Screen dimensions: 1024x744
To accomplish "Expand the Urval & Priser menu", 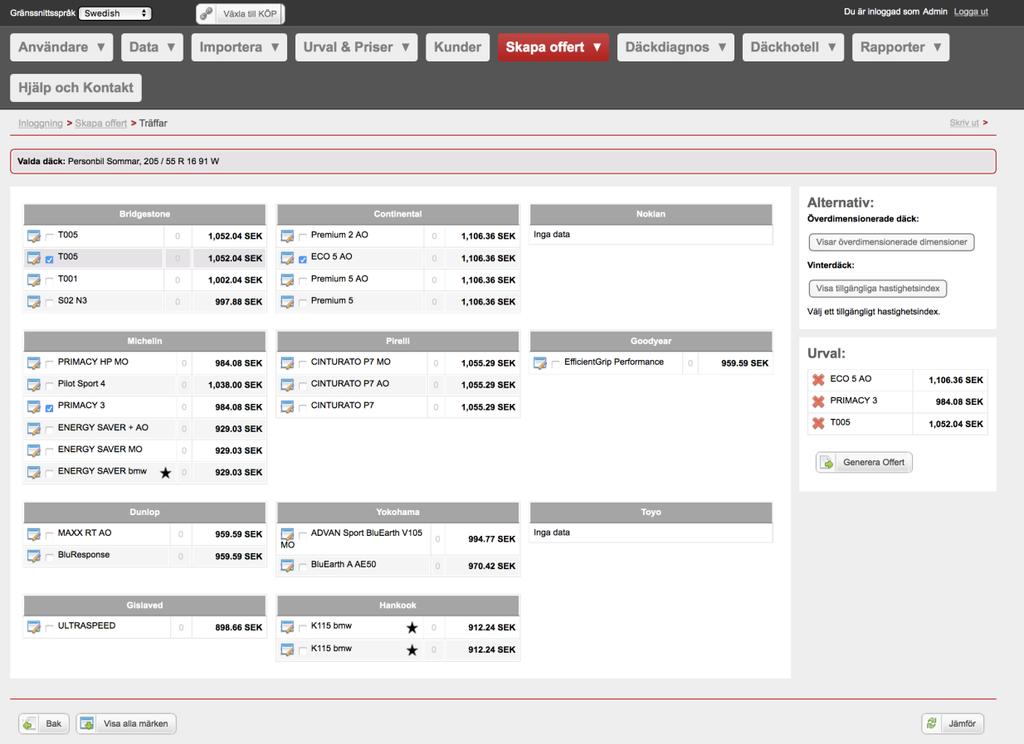I will [x=356, y=47].
